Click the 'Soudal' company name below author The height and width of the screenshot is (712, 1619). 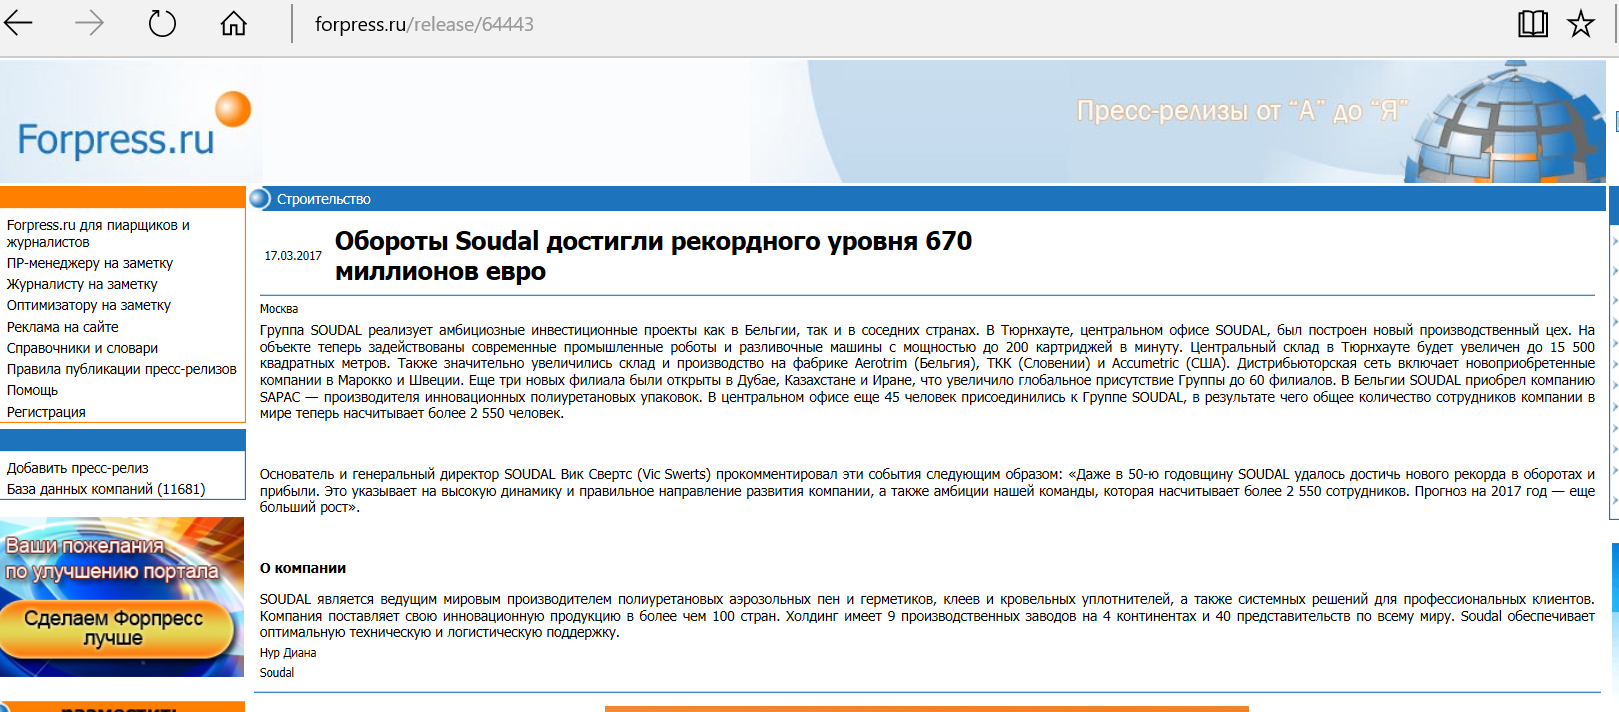coord(277,673)
